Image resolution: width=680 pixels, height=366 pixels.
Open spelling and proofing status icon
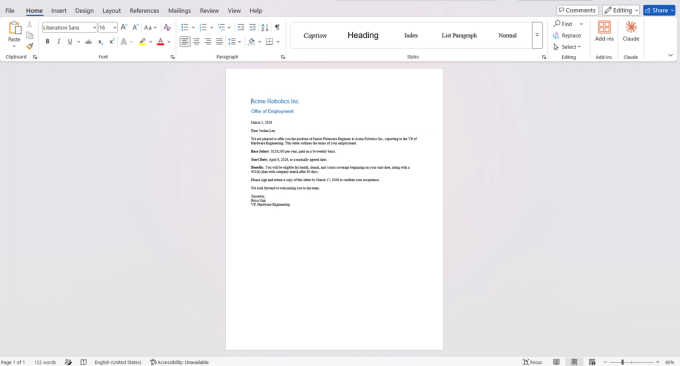tap(68, 362)
